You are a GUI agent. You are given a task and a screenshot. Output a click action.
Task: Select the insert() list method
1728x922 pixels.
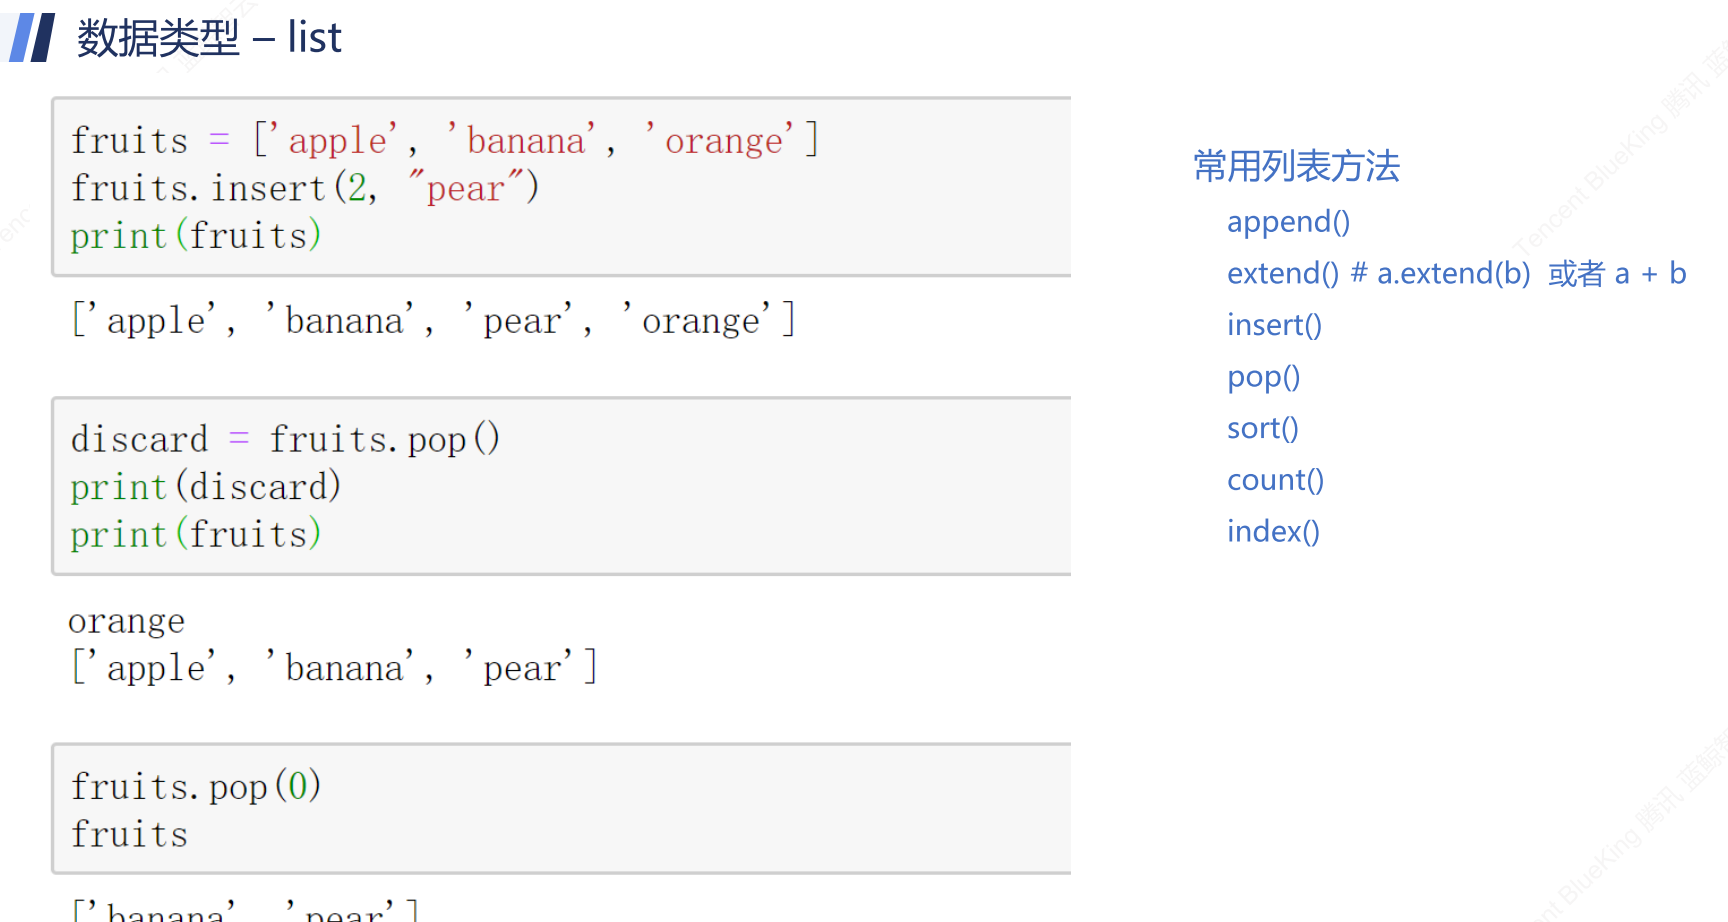(x=1274, y=325)
